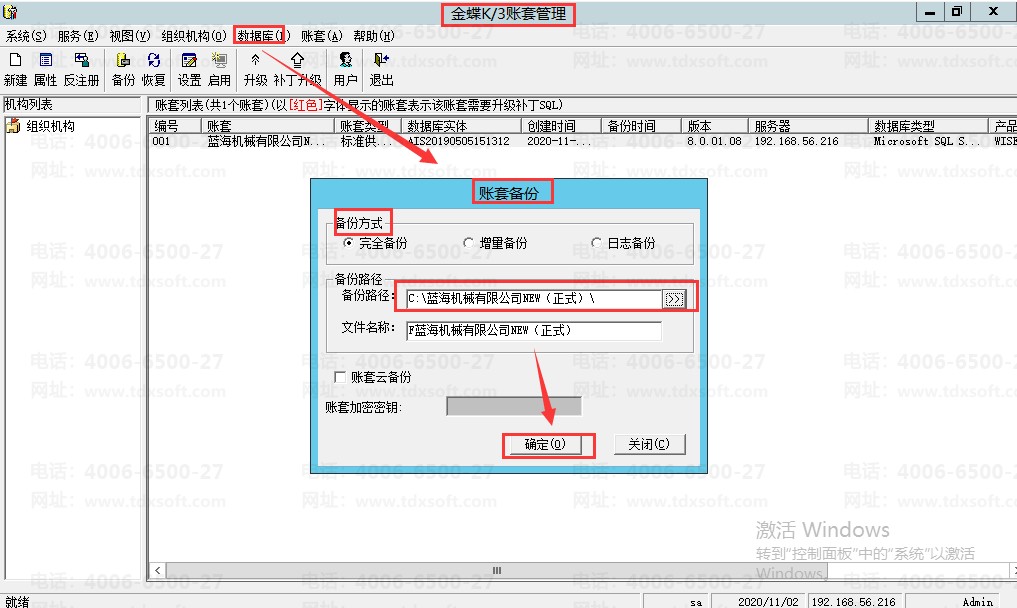Click the application icon in title bar
This screenshot has width=1017, height=608.
coord(10,12)
